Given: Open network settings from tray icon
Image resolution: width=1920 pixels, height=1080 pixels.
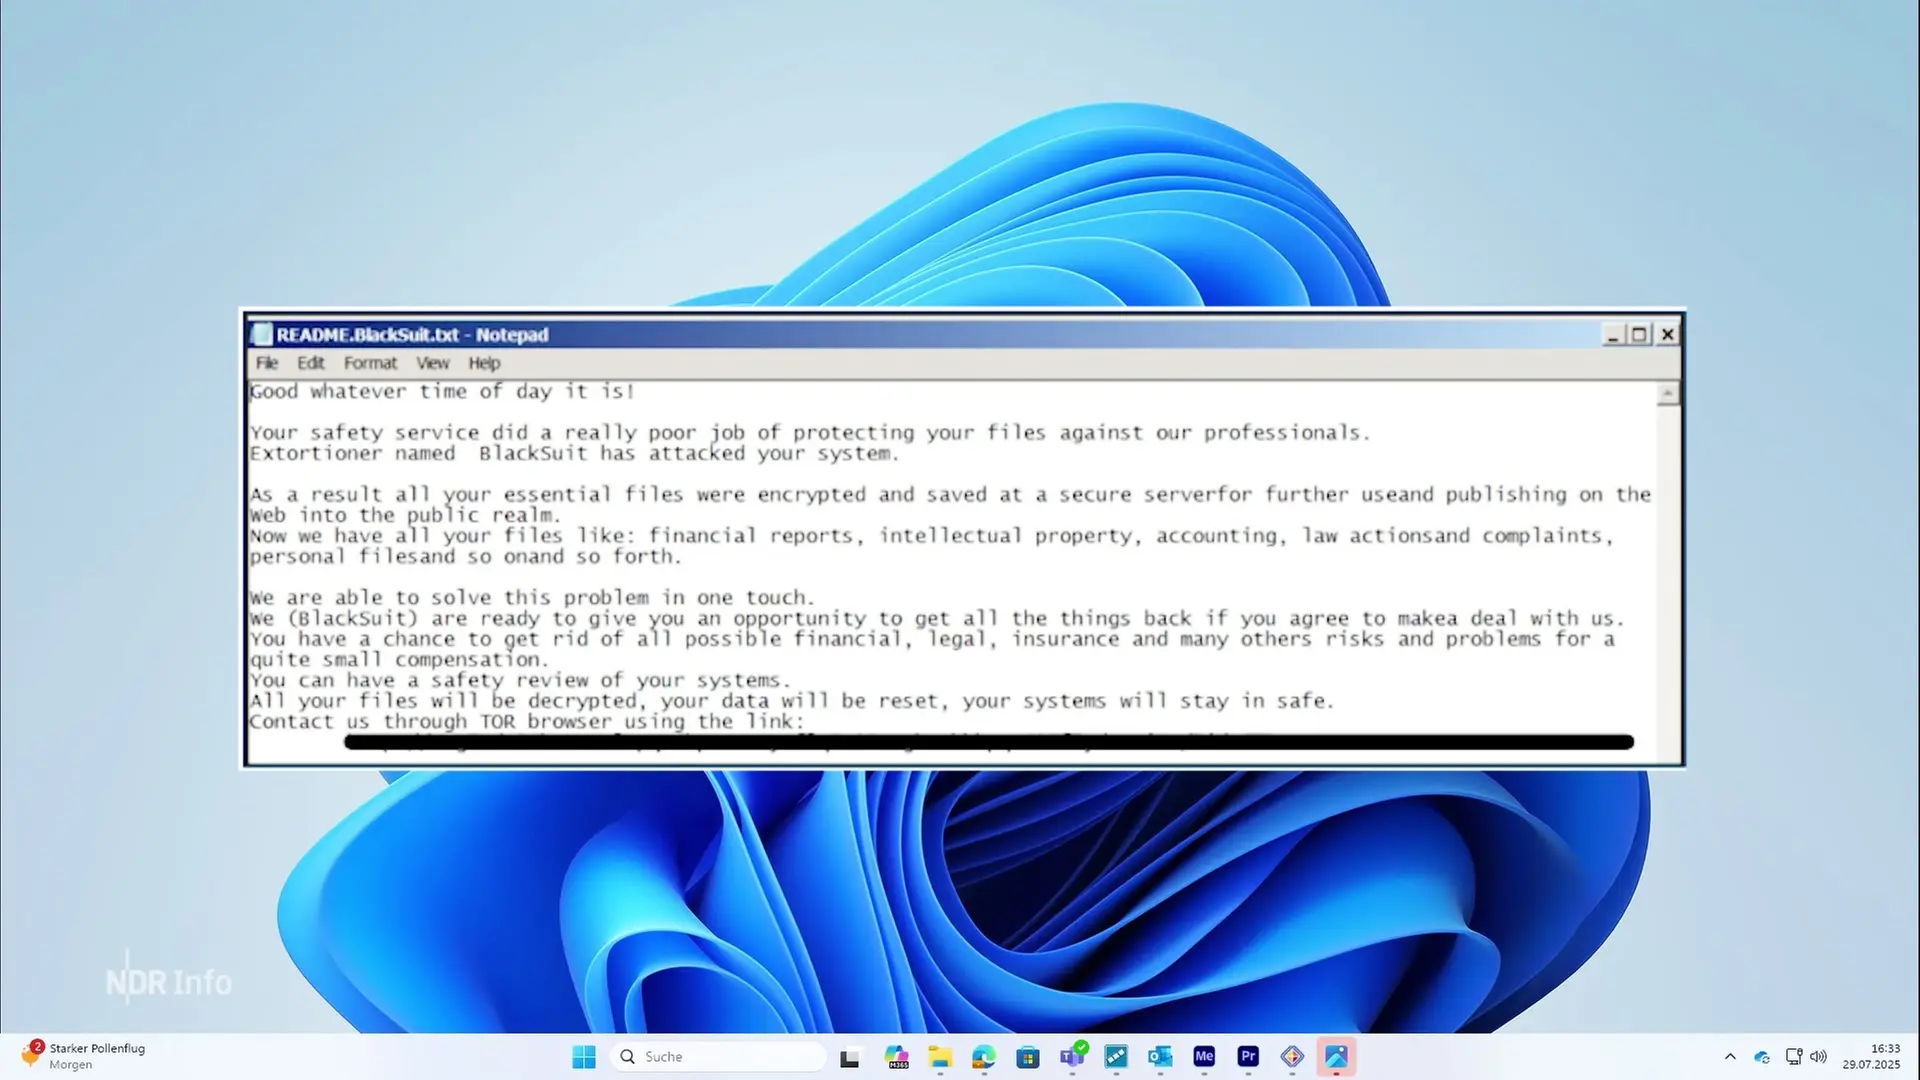Looking at the screenshot, I should coord(1794,1057).
